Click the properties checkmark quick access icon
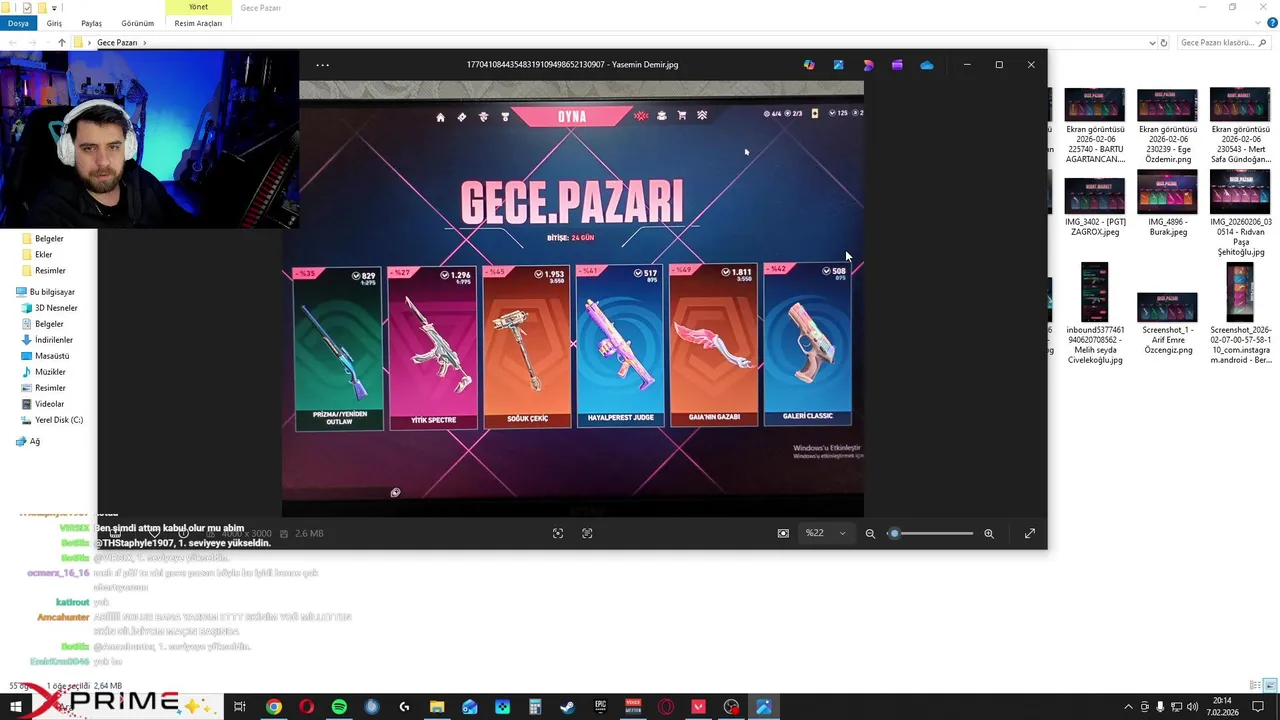The image size is (1280, 720). coord(28,7)
